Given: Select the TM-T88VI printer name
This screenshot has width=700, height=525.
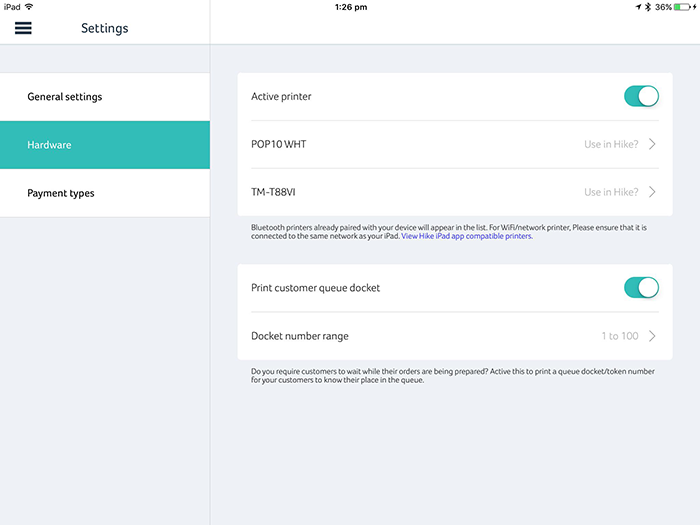Looking at the screenshot, I should coord(273,192).
